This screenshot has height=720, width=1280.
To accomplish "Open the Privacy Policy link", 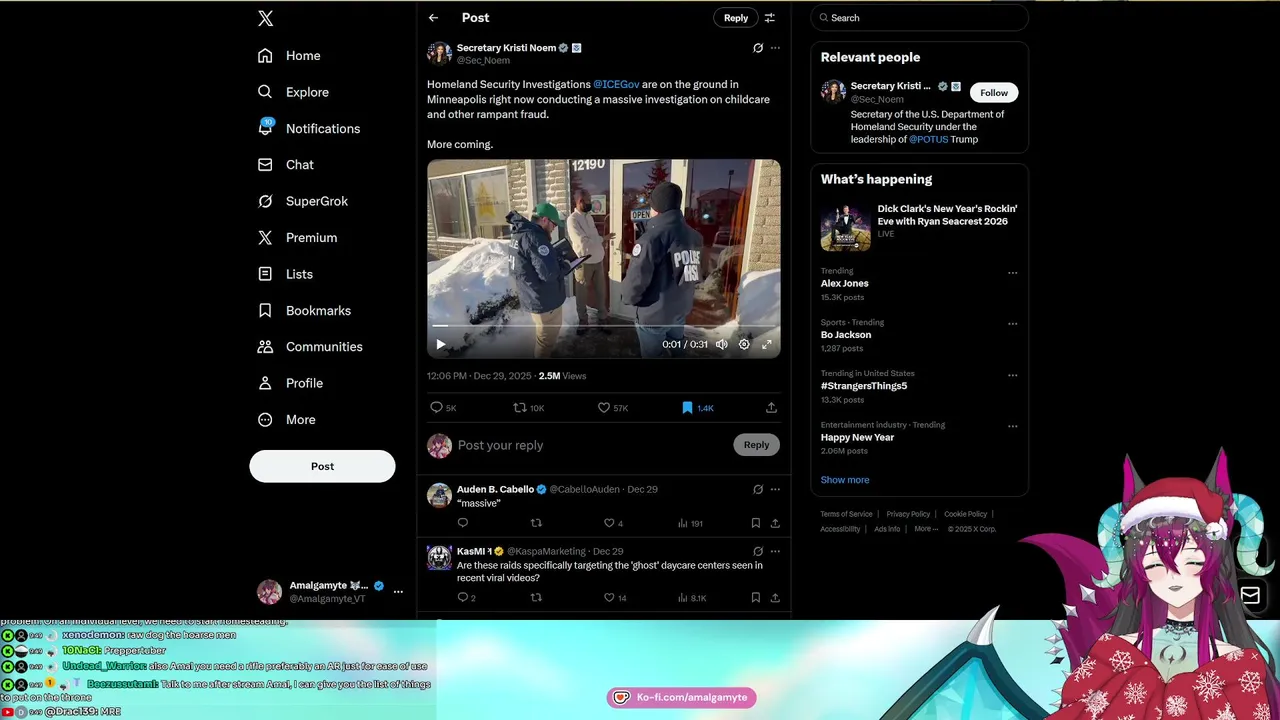I will 908,514.
